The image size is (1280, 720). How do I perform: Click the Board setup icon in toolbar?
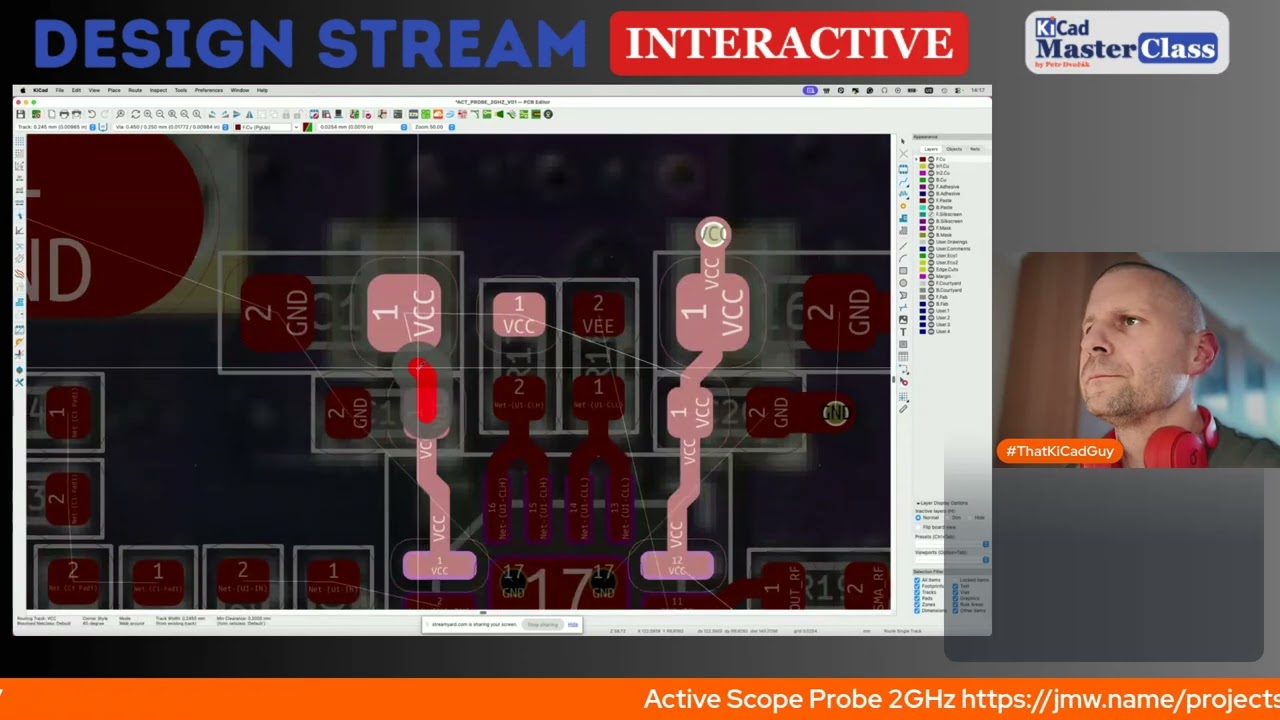tap(36, 114)
